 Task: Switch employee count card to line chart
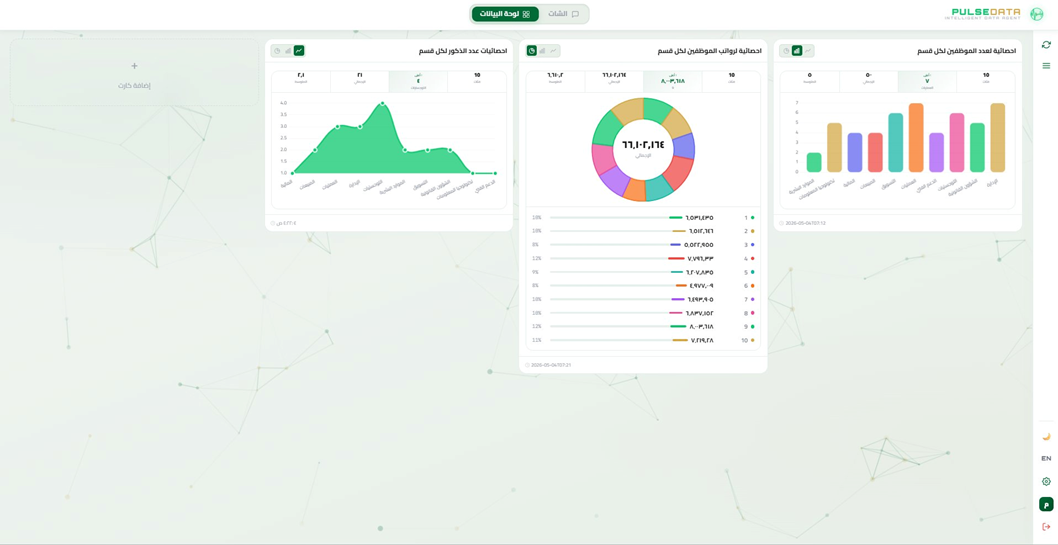pos(808,51)
